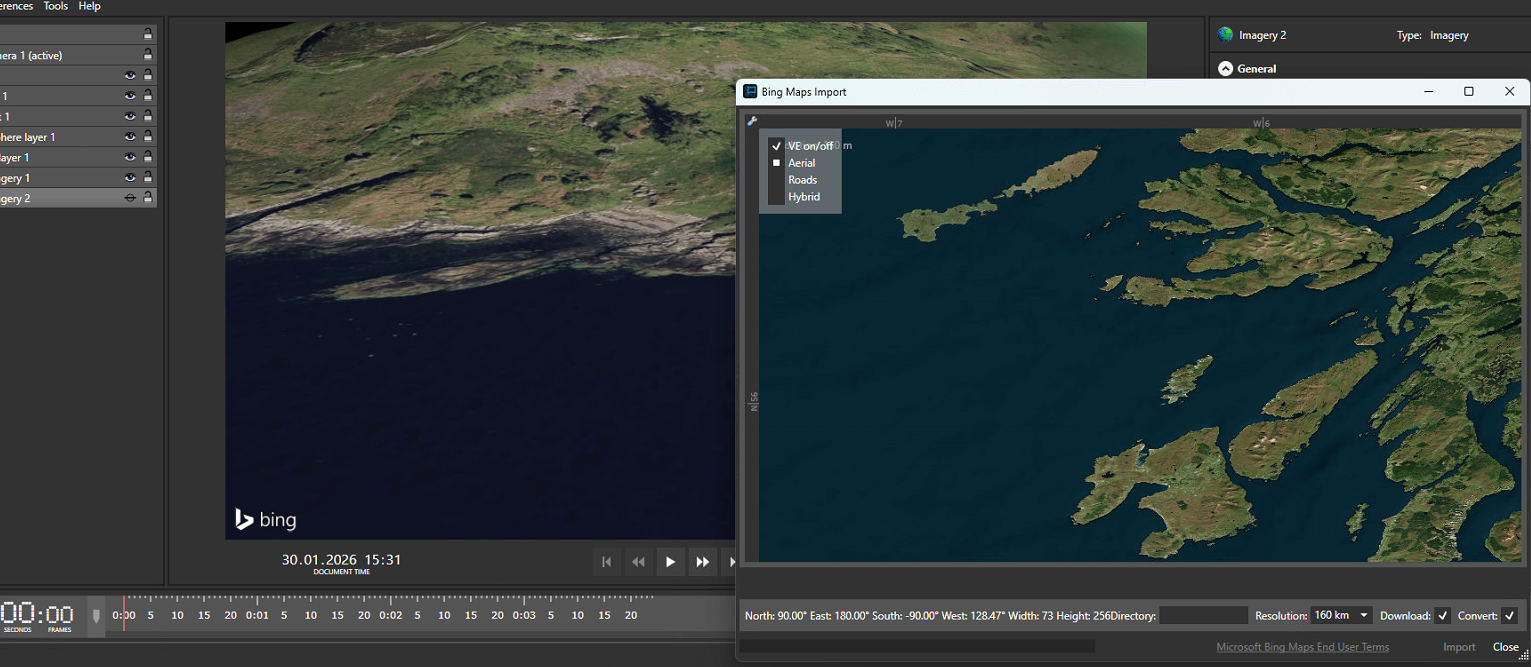
Task: Select Roads in the map type menu
Action: [x=802, y=180]
